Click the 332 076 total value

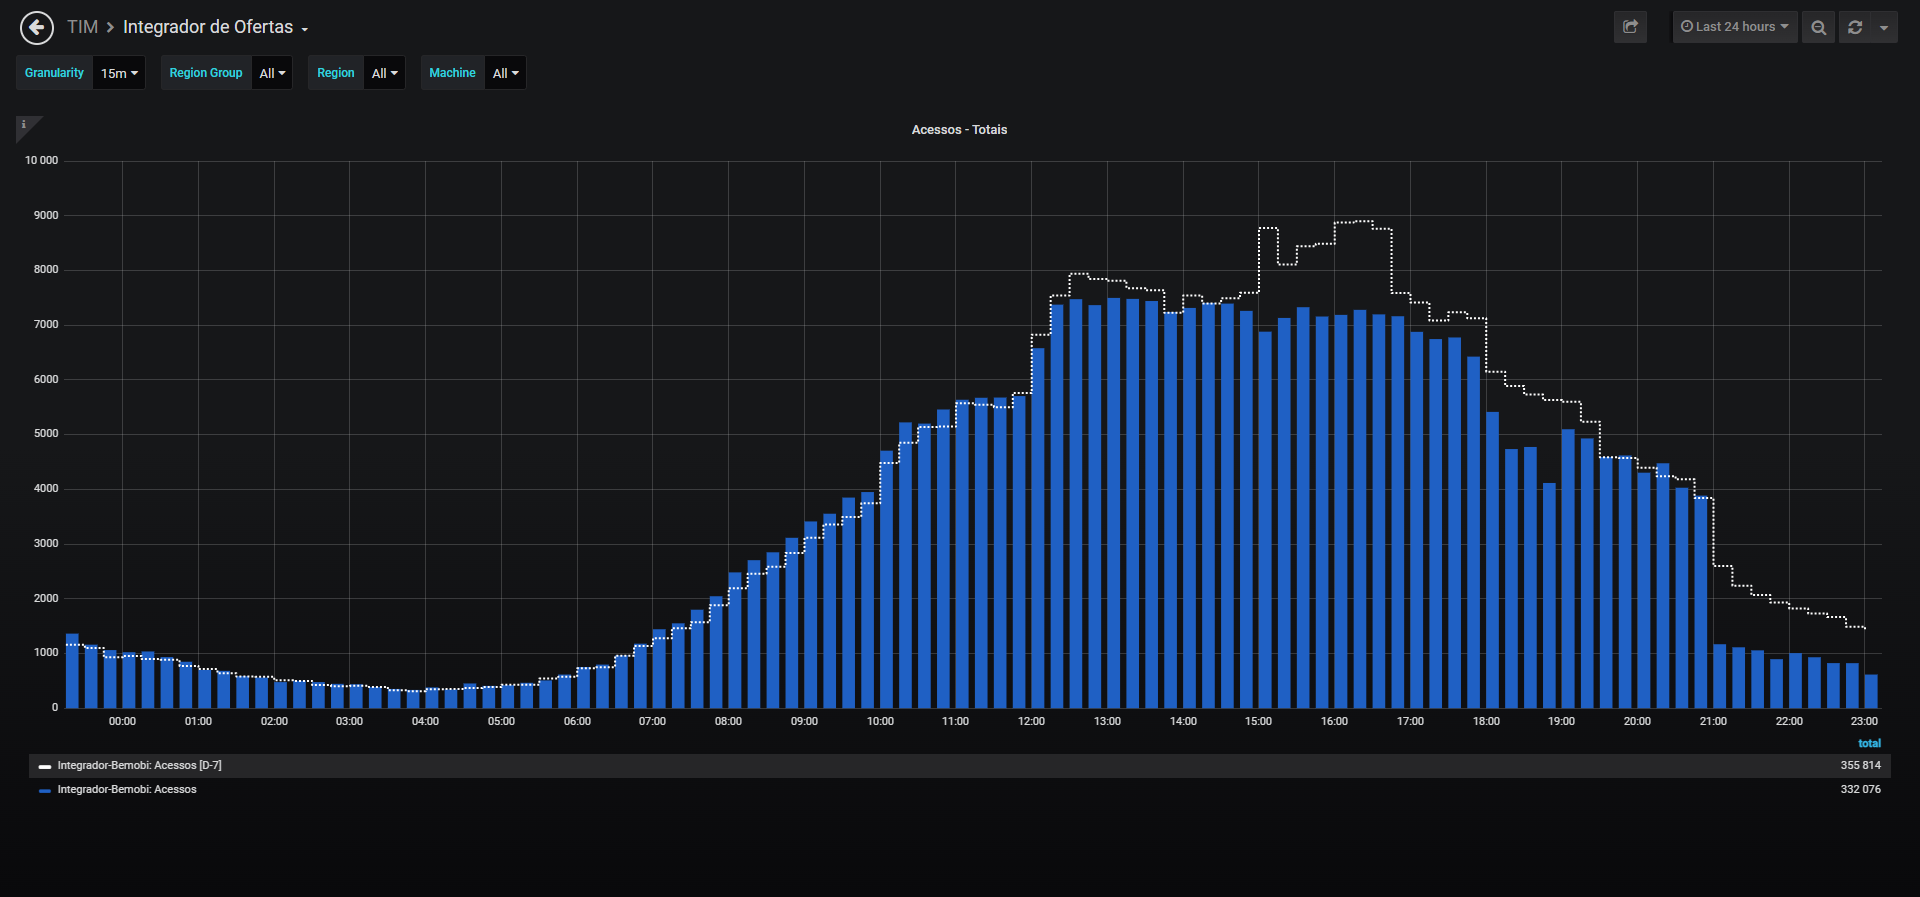click(x=1860, y=790)
